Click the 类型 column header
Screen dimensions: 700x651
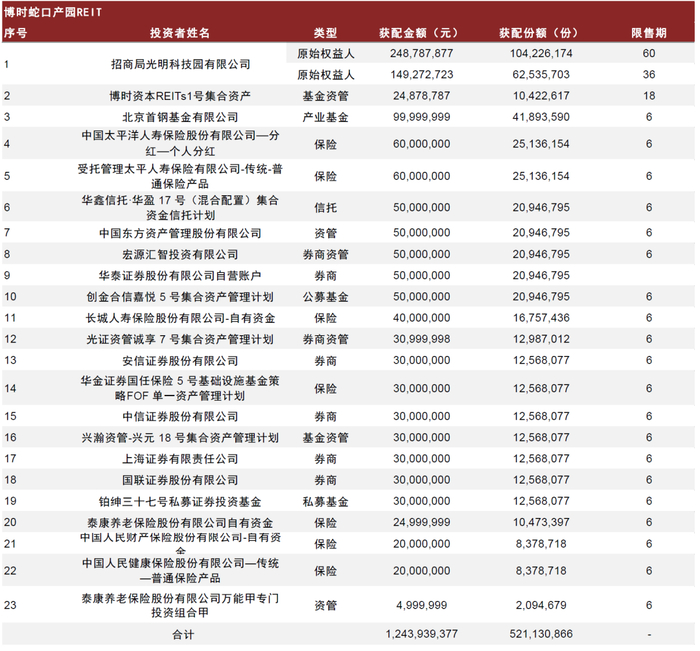pyautogui.click(x=325, y=33)
